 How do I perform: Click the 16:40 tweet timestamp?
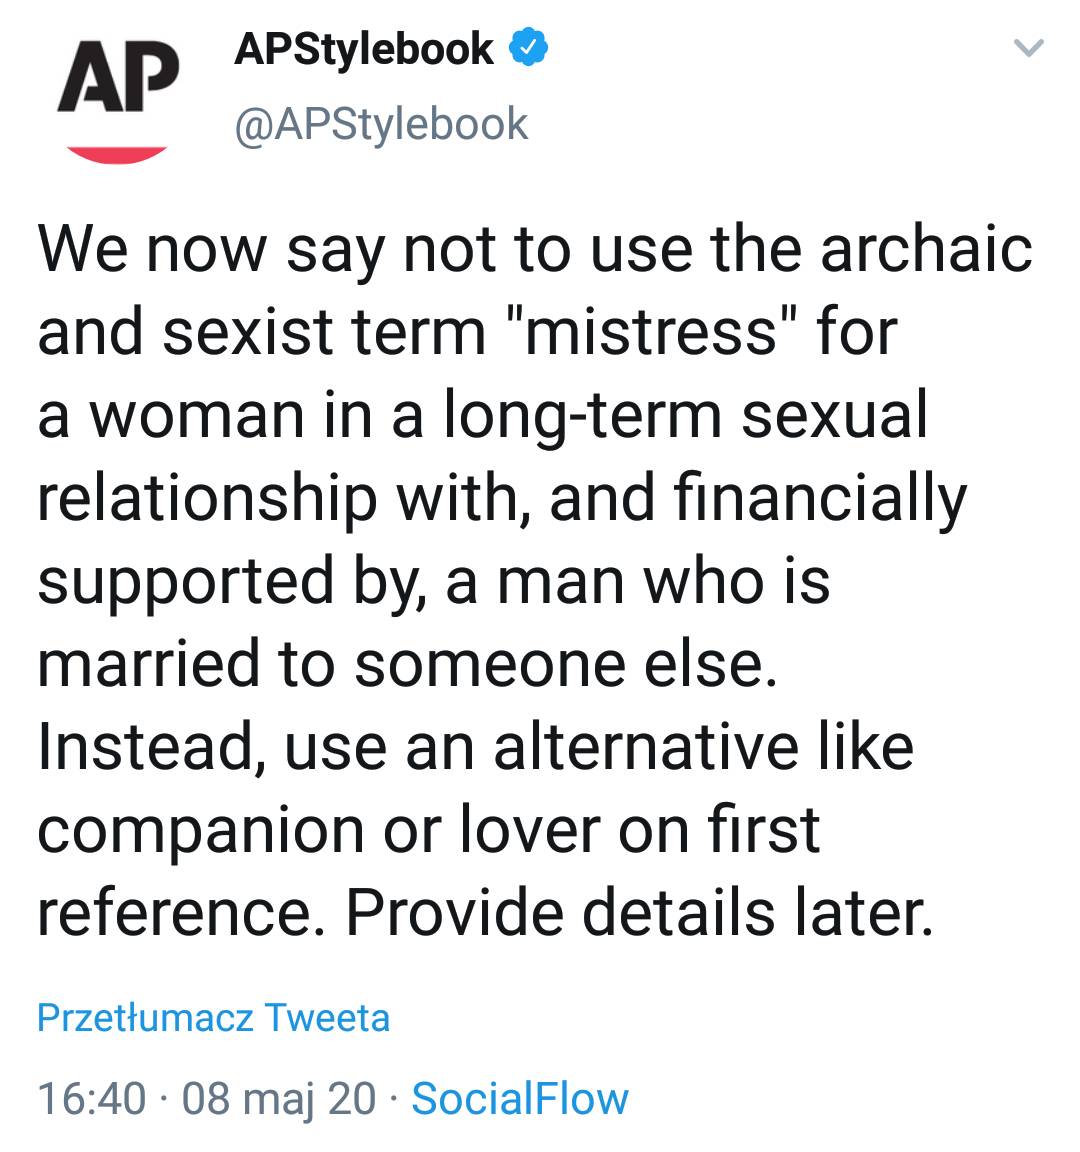[92, 1098]
